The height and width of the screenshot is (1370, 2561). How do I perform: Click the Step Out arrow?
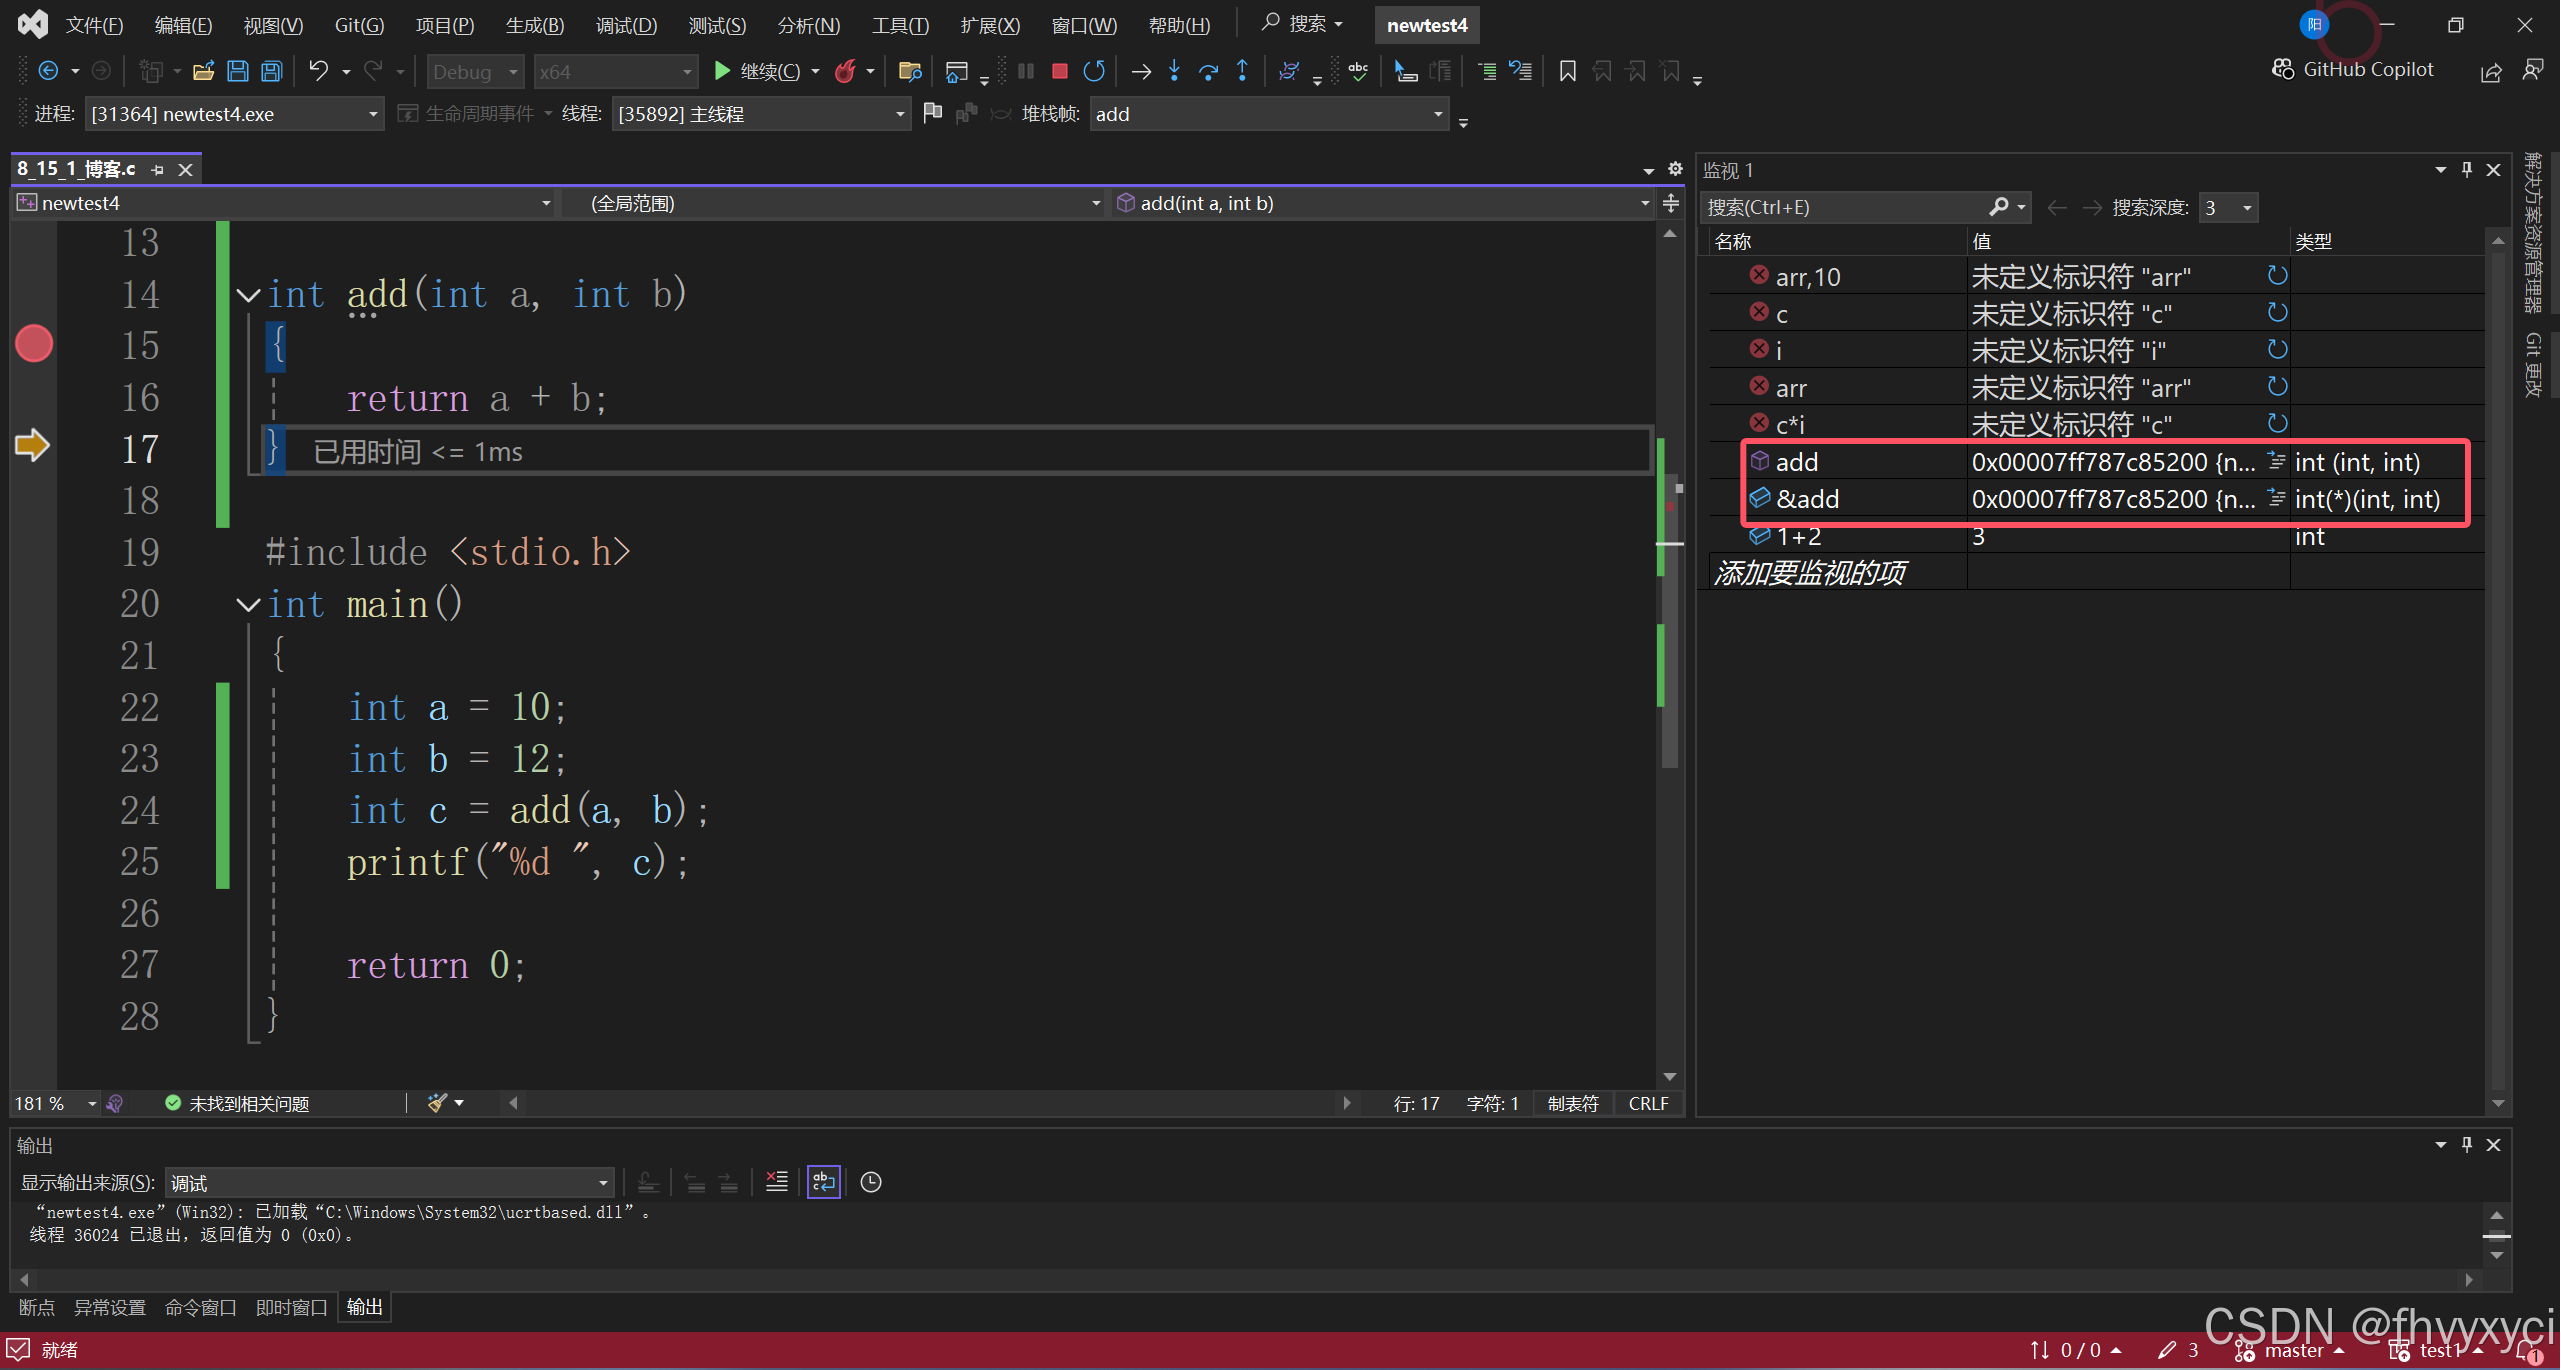pos(1242,71)
